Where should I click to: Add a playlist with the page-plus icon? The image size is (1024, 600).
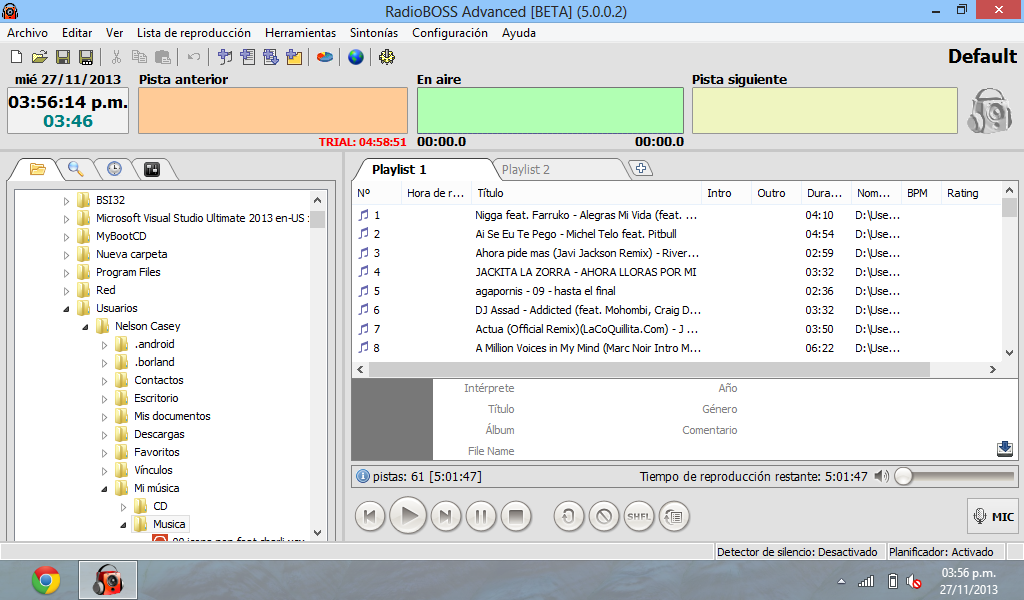tap(248, 57)
